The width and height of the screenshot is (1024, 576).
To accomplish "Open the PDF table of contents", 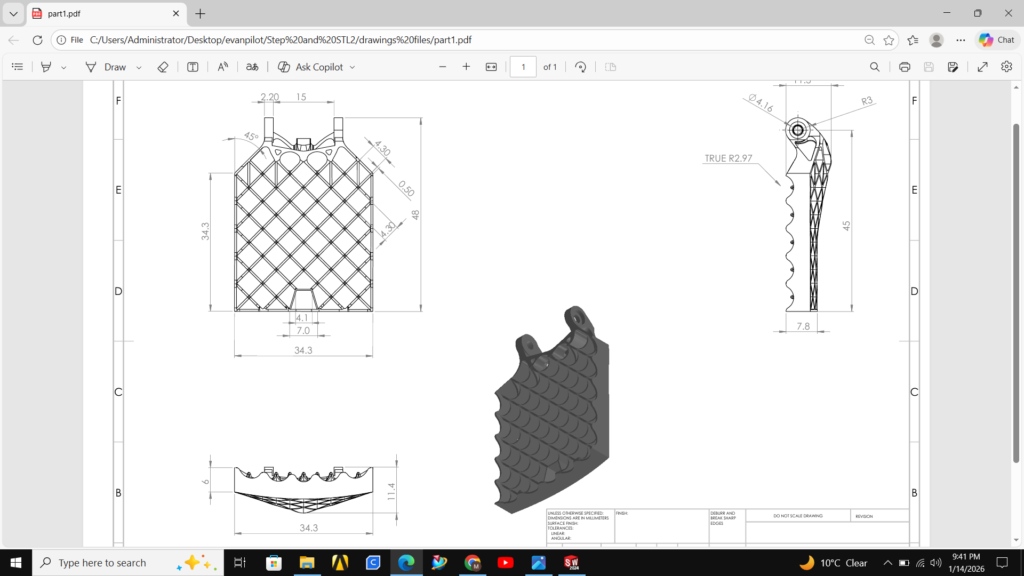I will click(17, 67).
